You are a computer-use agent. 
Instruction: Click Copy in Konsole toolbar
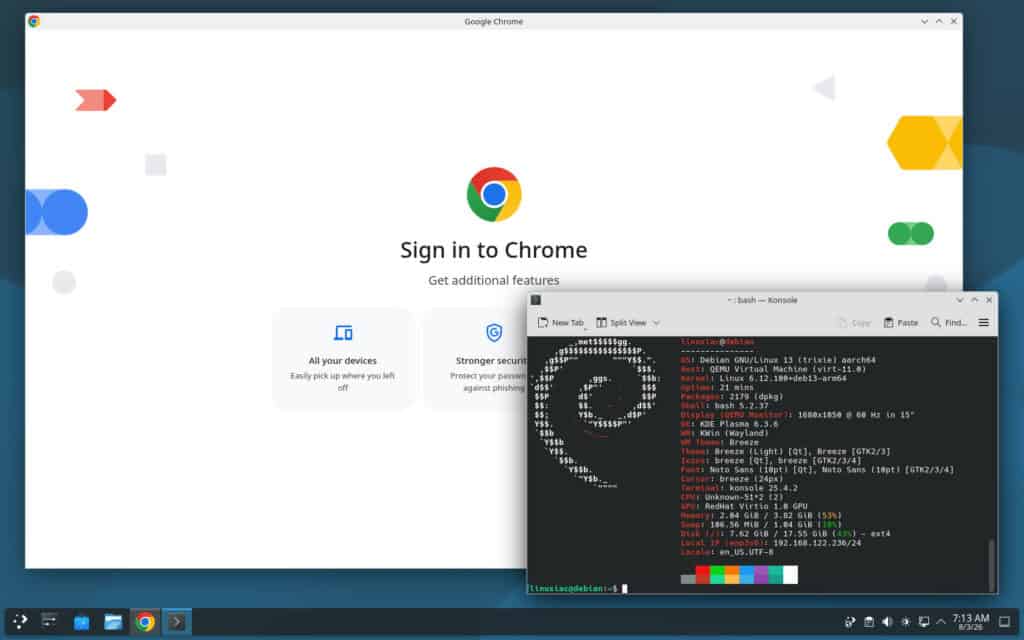click(x=854, y=323)
